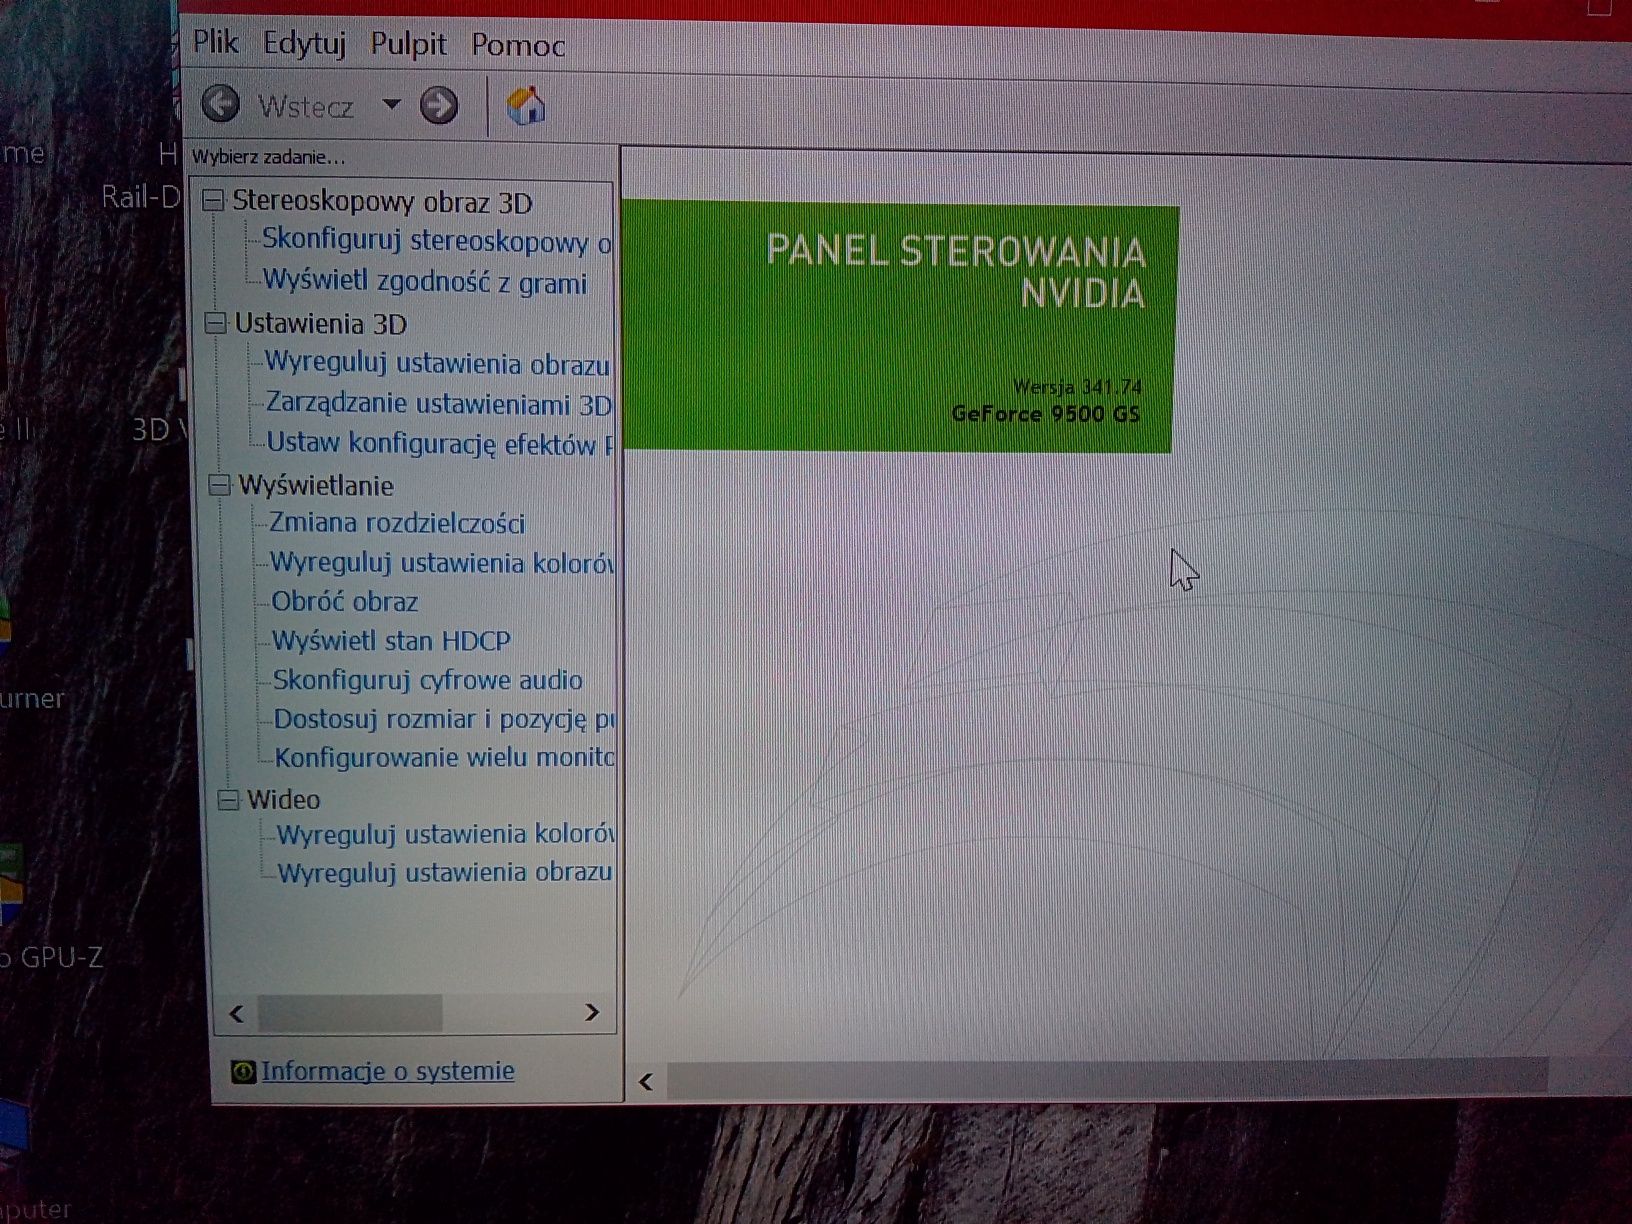Open the Wstecz history dropdown arrow
This screenshot has width=1632, height=1224.
click(392, 104)
